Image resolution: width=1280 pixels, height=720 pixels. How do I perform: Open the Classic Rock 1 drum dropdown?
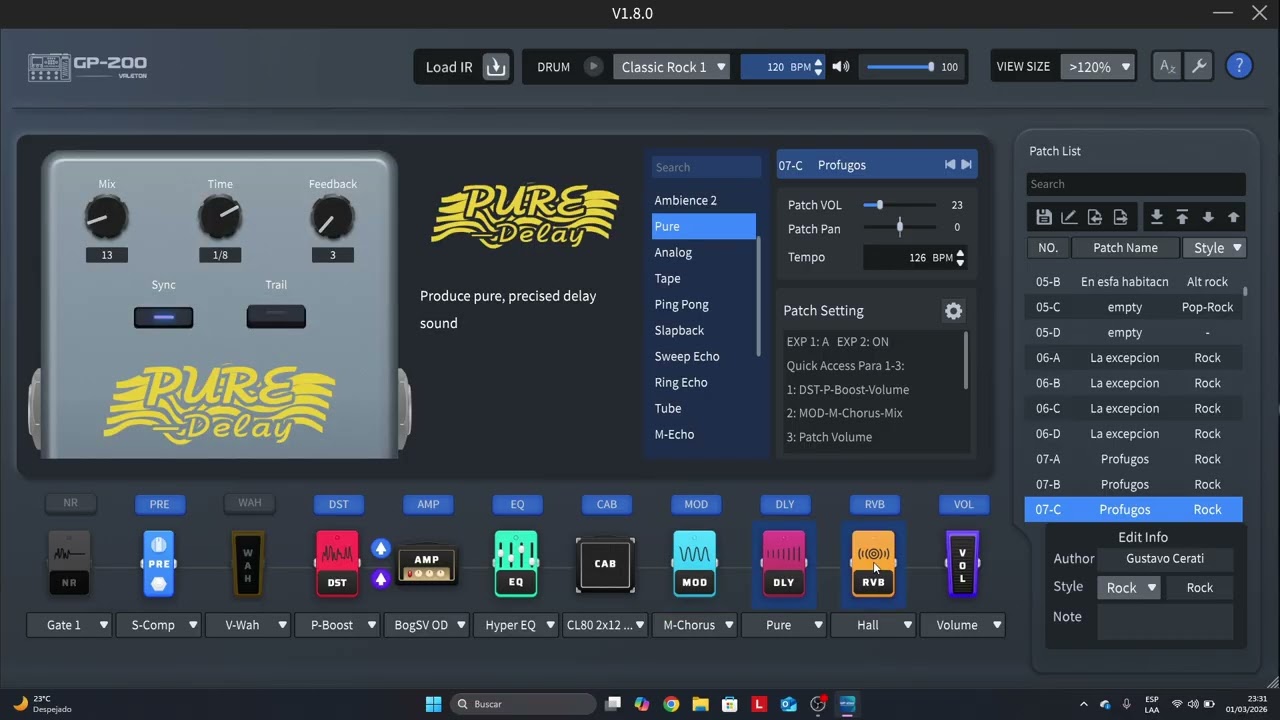(x=671, y=67)
